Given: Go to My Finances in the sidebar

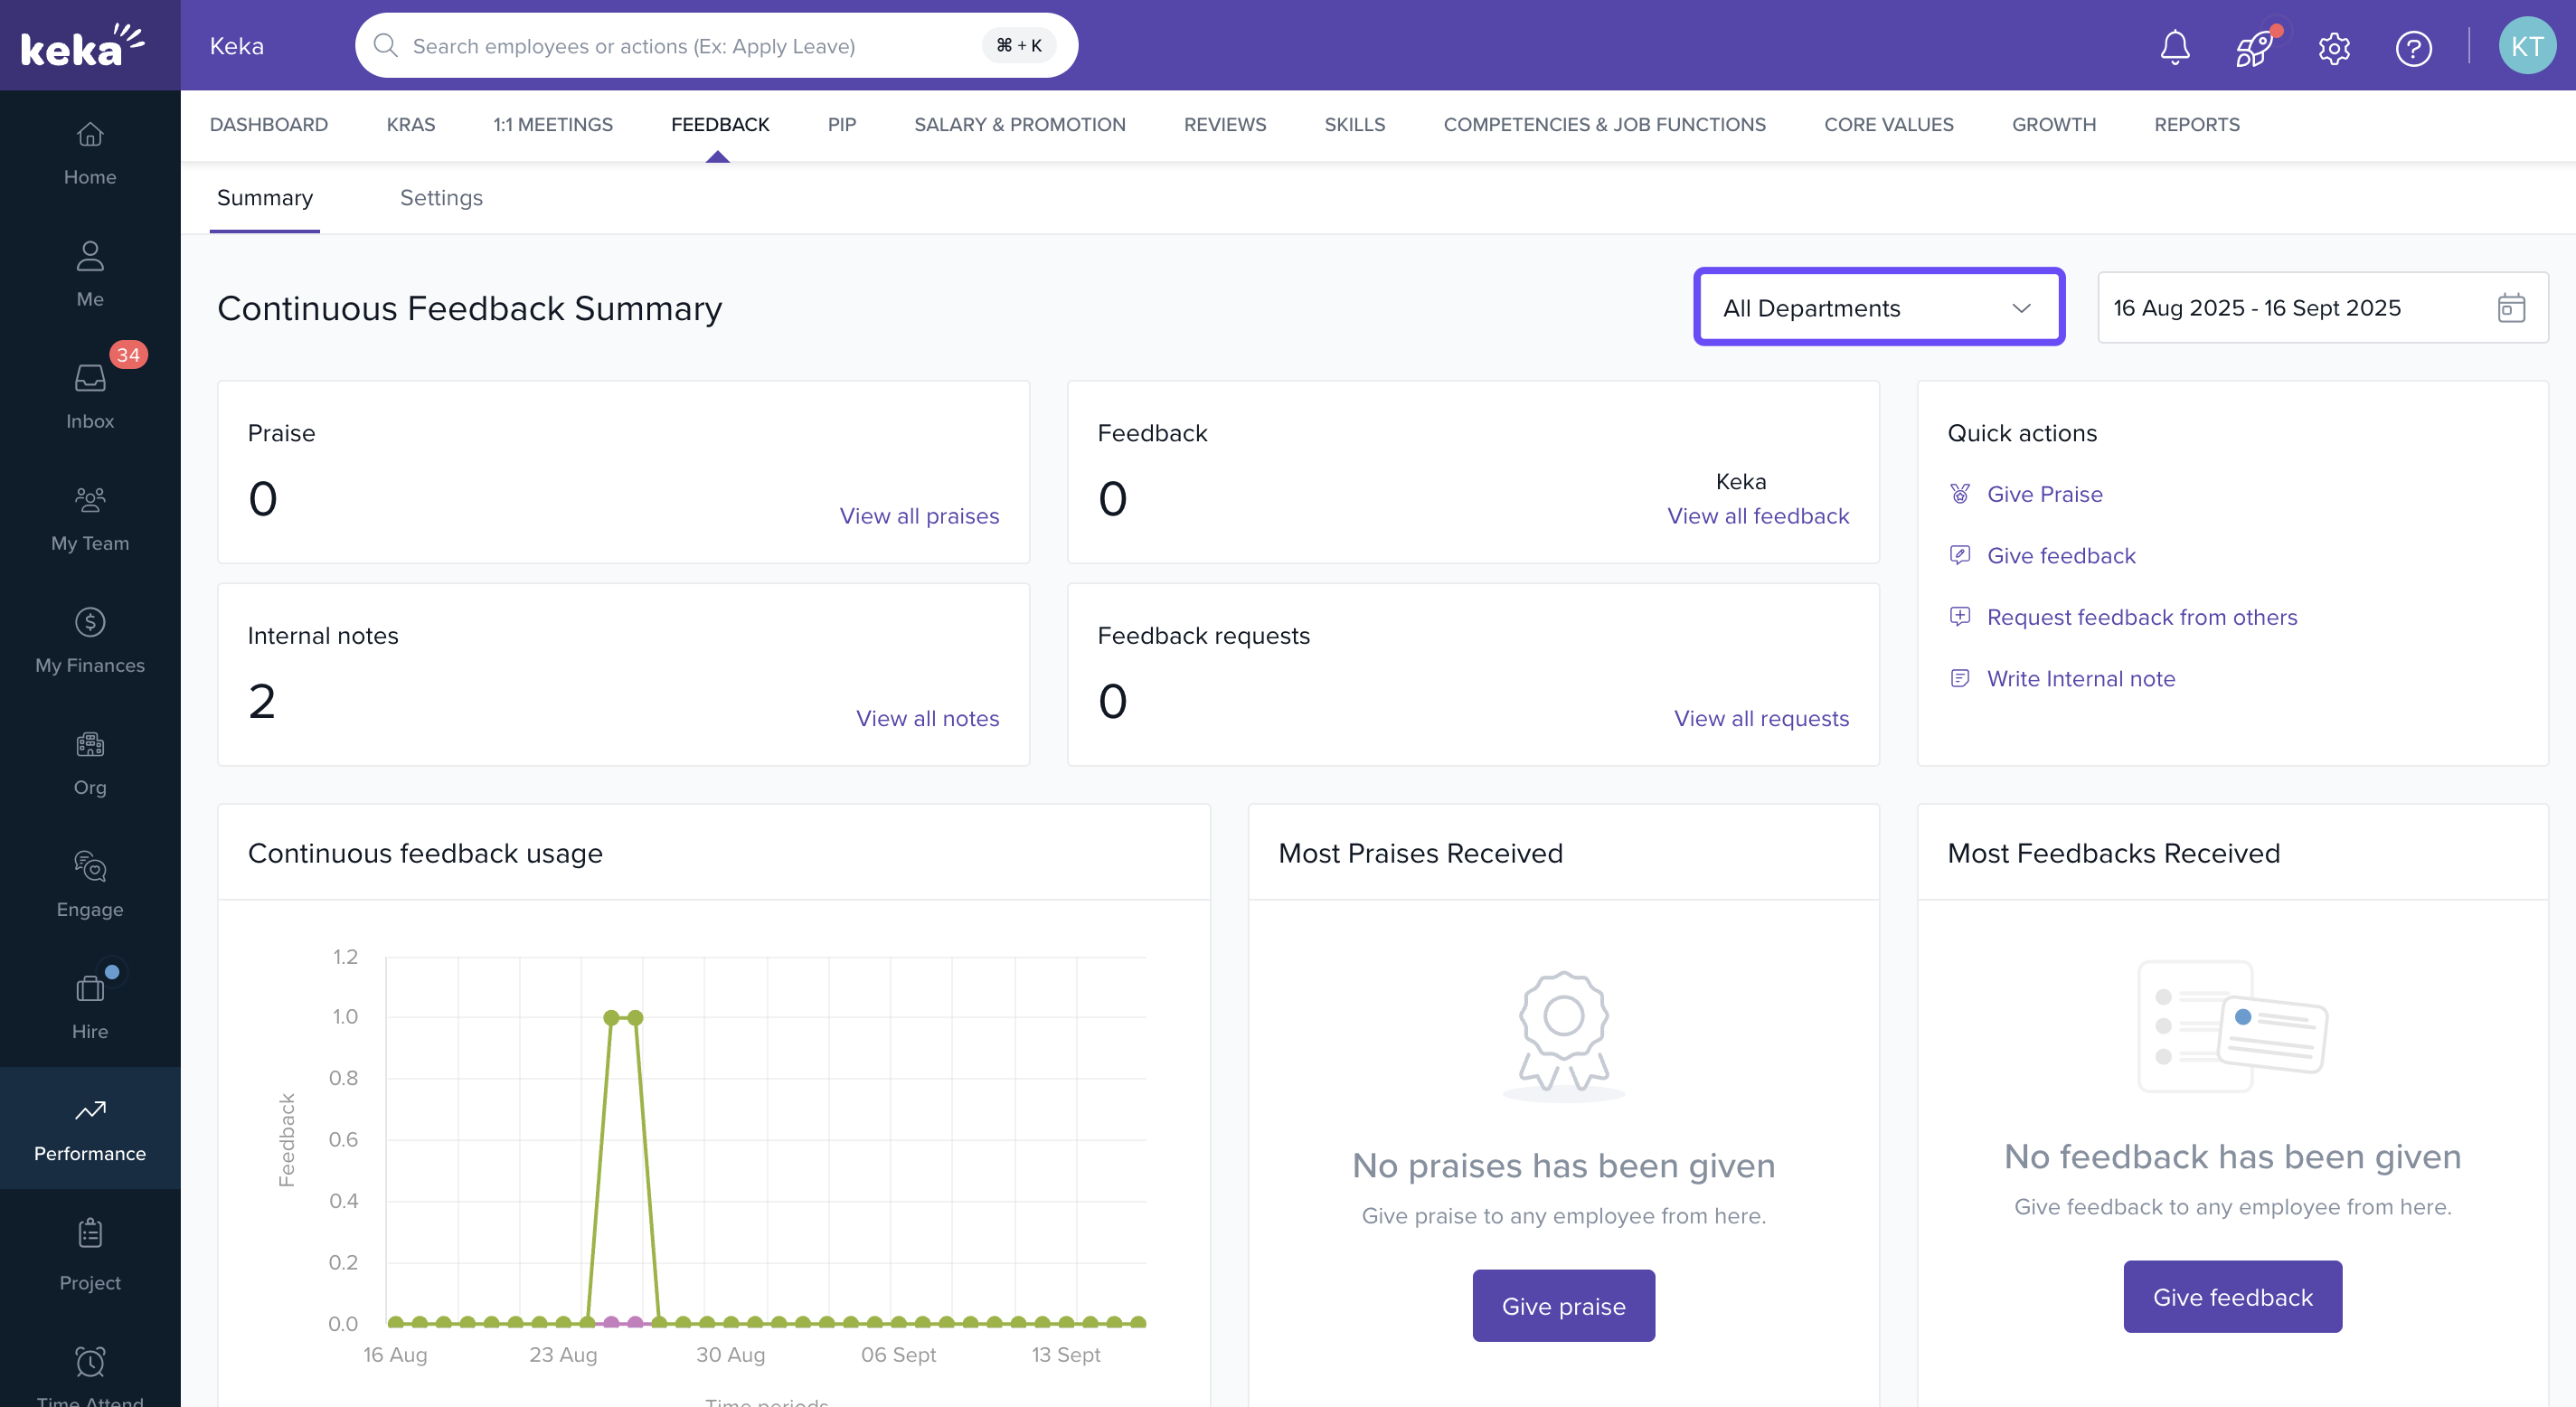Looking at the screenshot, I should tap(90, 640).
